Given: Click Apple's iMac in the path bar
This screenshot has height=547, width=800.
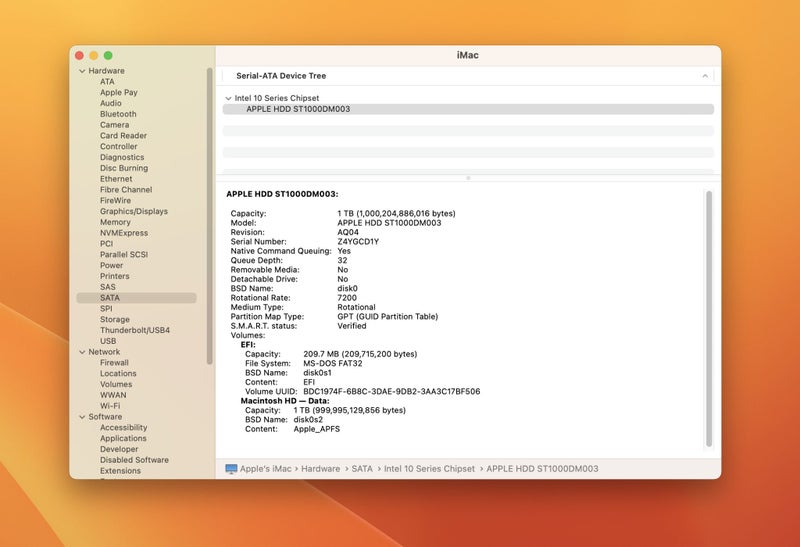Looking at the screenshot, I should pos(265,469).
